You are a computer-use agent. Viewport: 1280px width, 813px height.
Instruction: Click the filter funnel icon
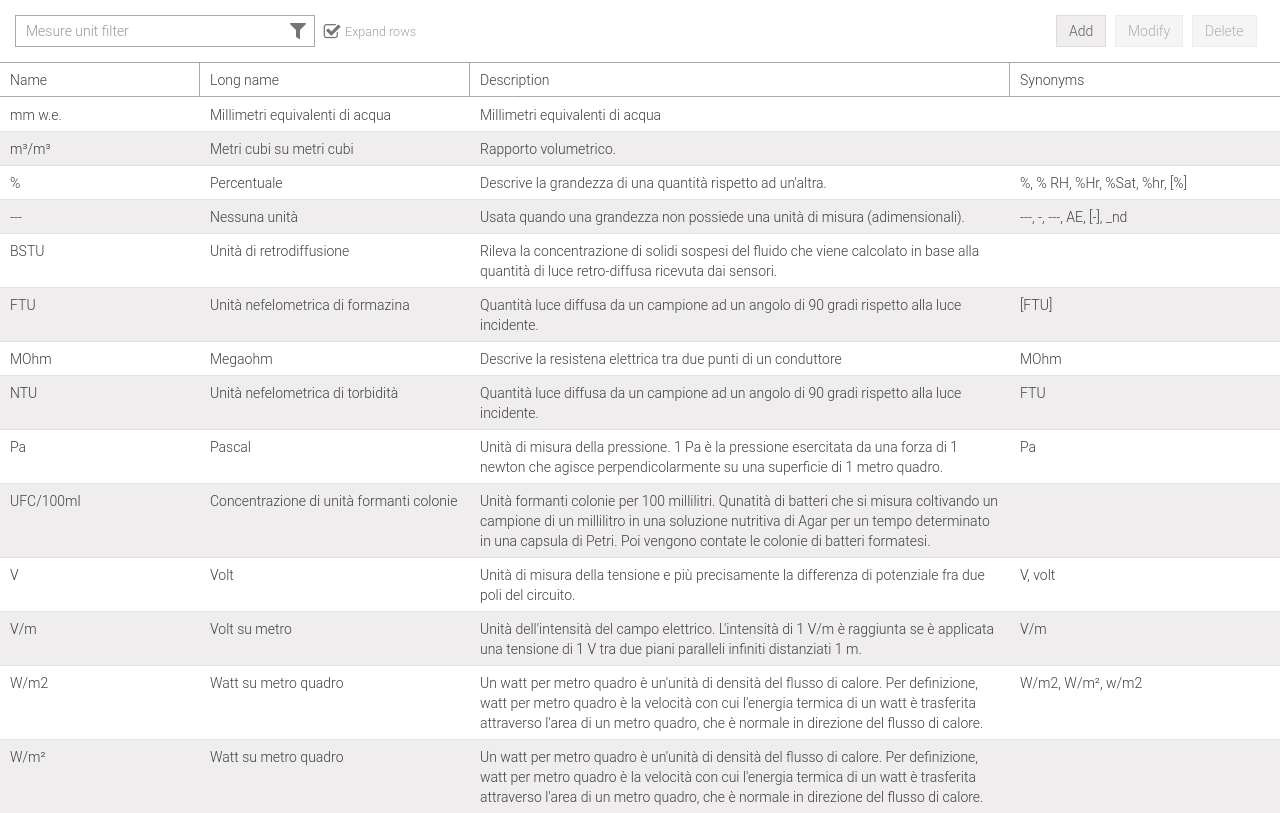(x=298, y=31)
